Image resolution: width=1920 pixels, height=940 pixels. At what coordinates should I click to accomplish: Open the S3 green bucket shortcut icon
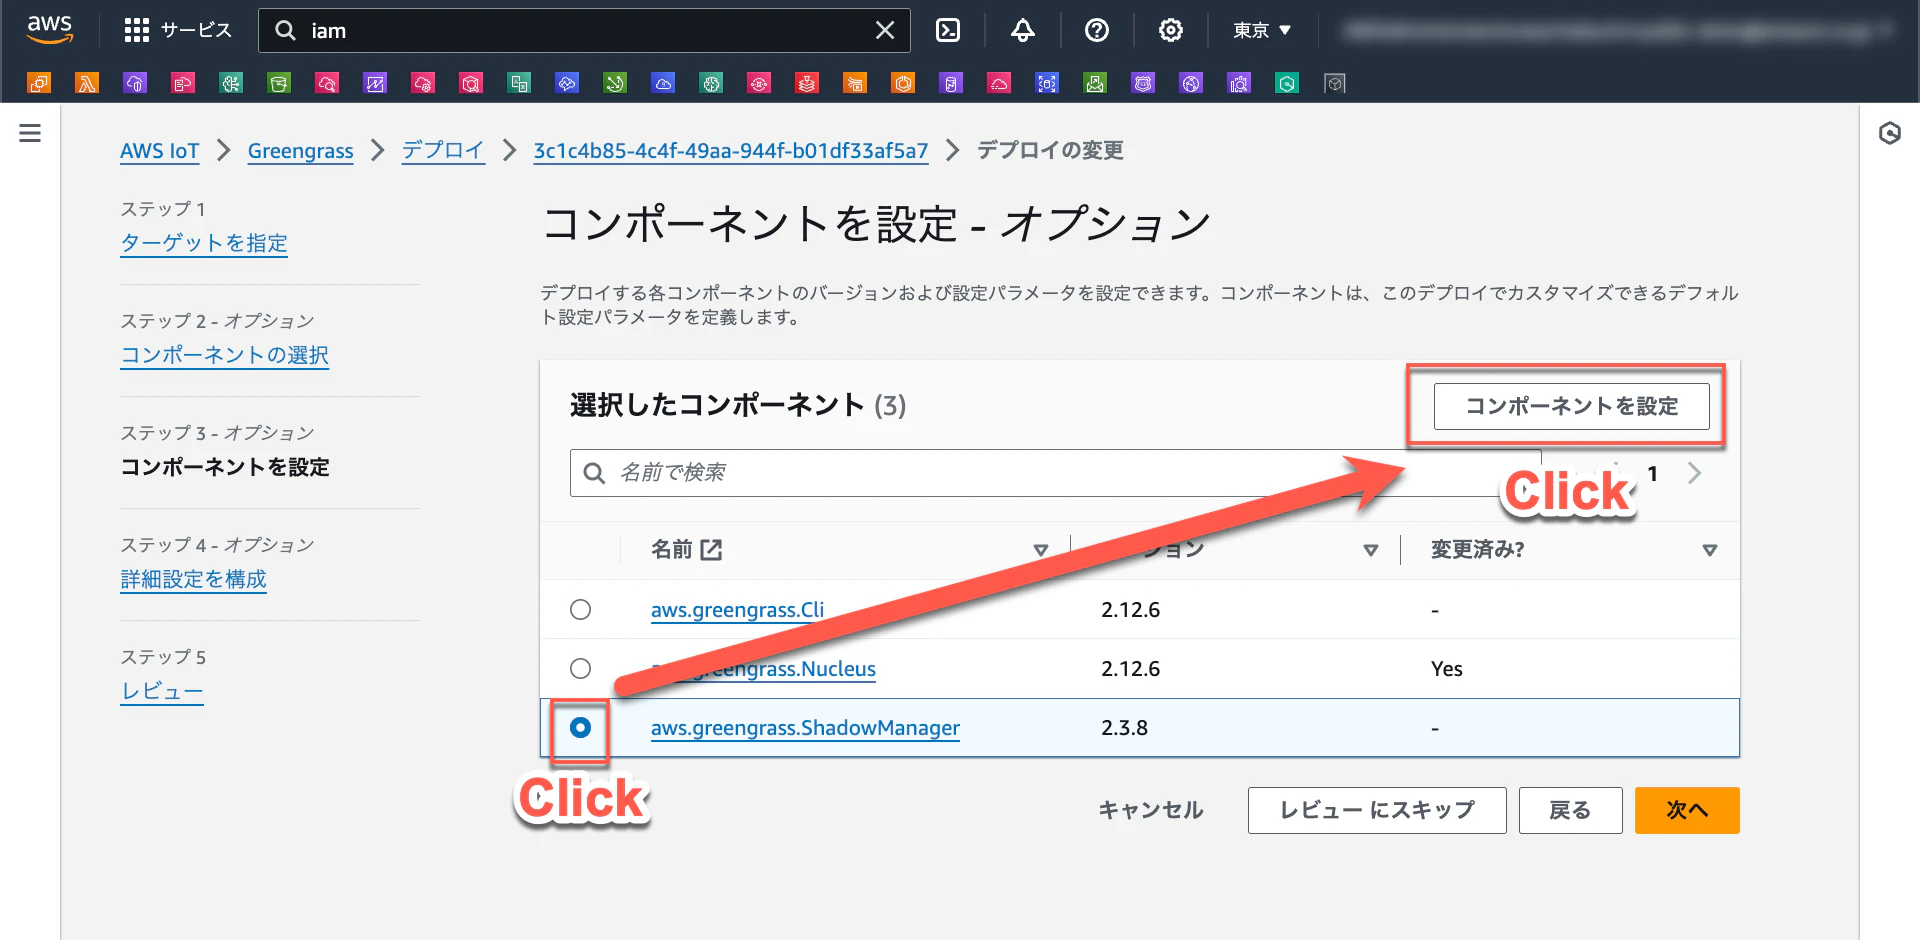tap(279, 83)
